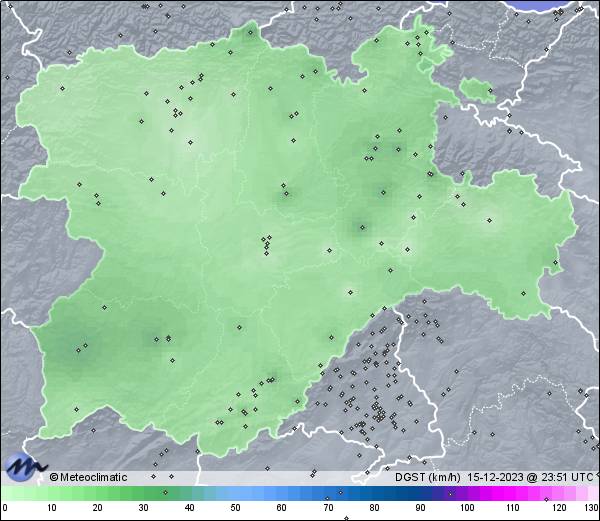The width and height of the screenshot is (600, 521).
Task: Click the 20 value on the scale
Action: pos(97,508)
